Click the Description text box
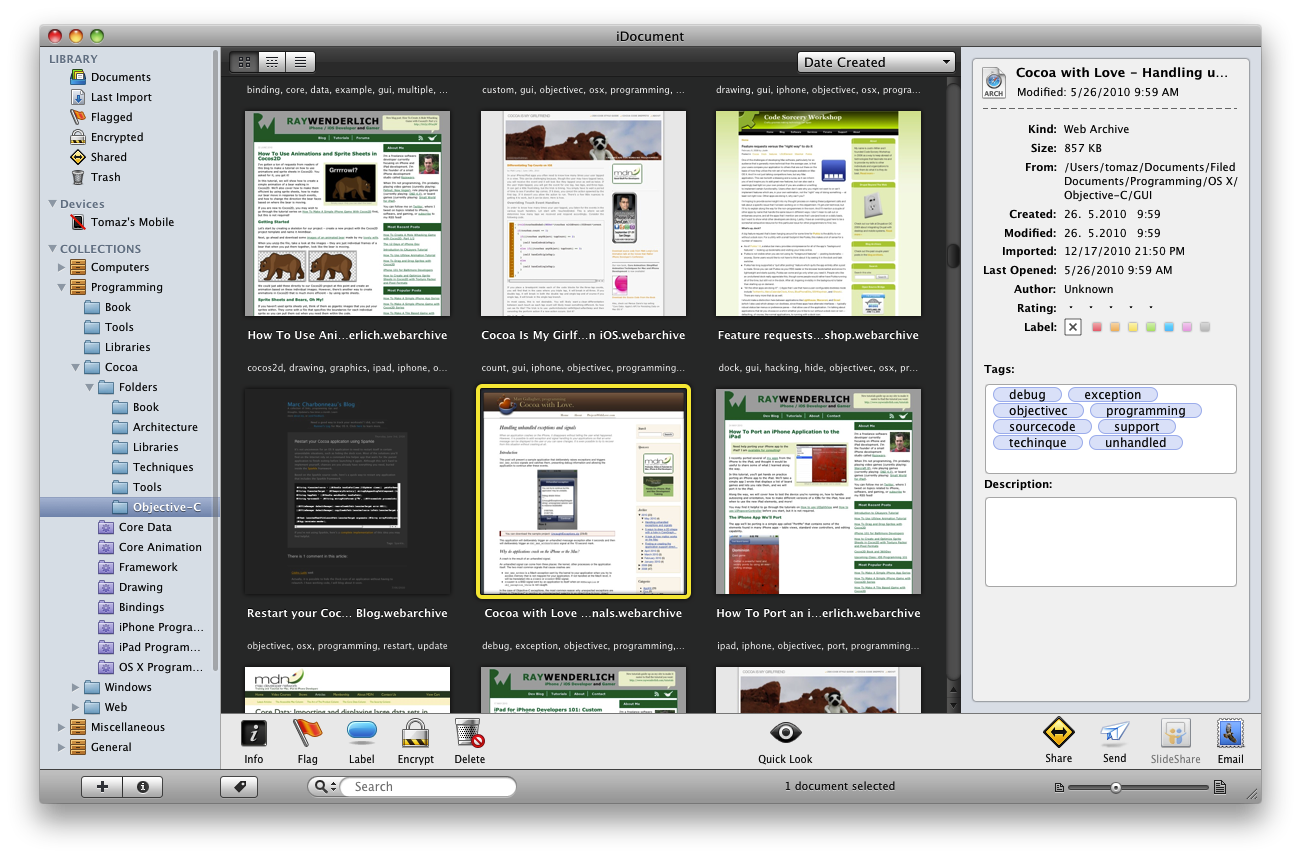Screen dimensions: 1301x858 coord(1110,542)
